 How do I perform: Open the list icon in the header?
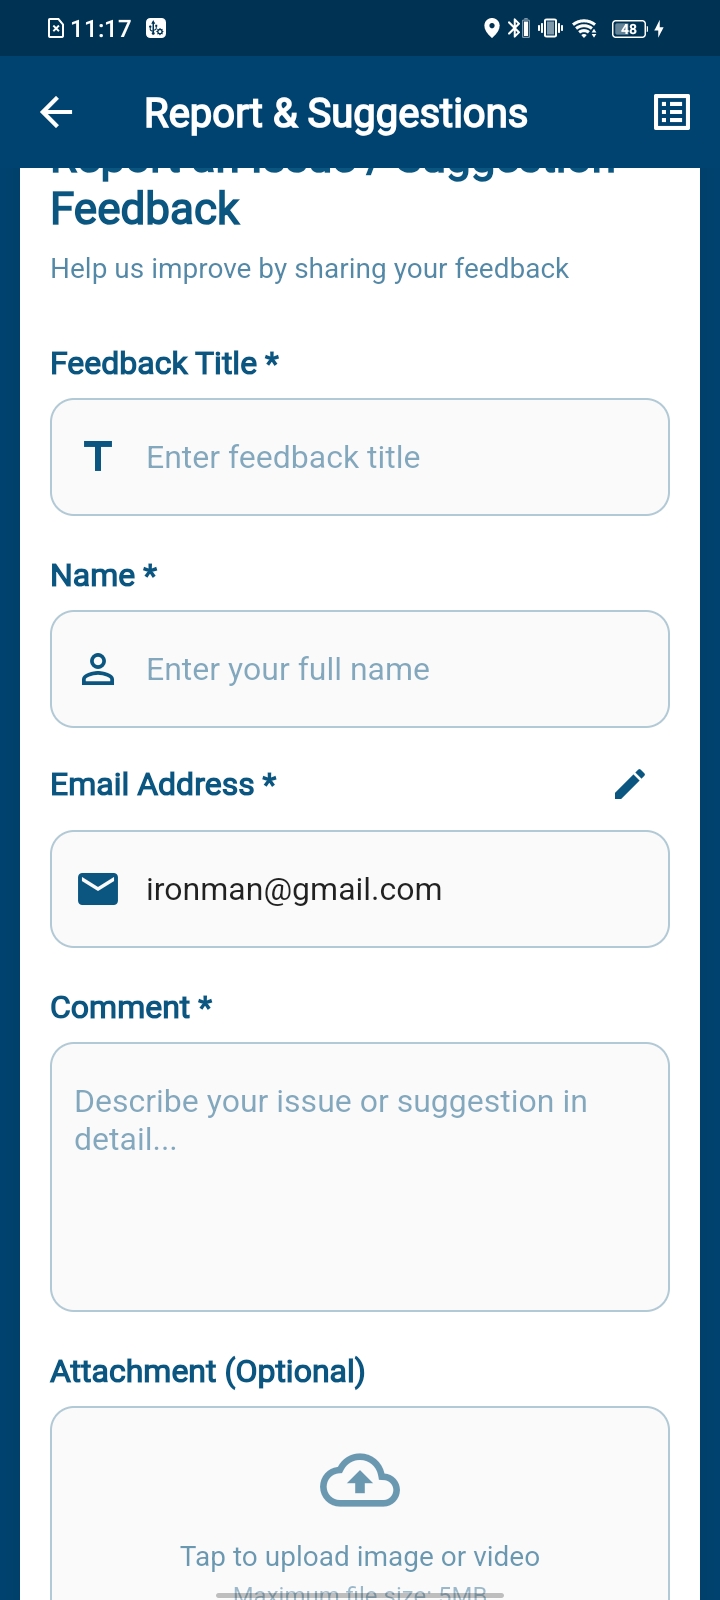click(x=671, y=113)
